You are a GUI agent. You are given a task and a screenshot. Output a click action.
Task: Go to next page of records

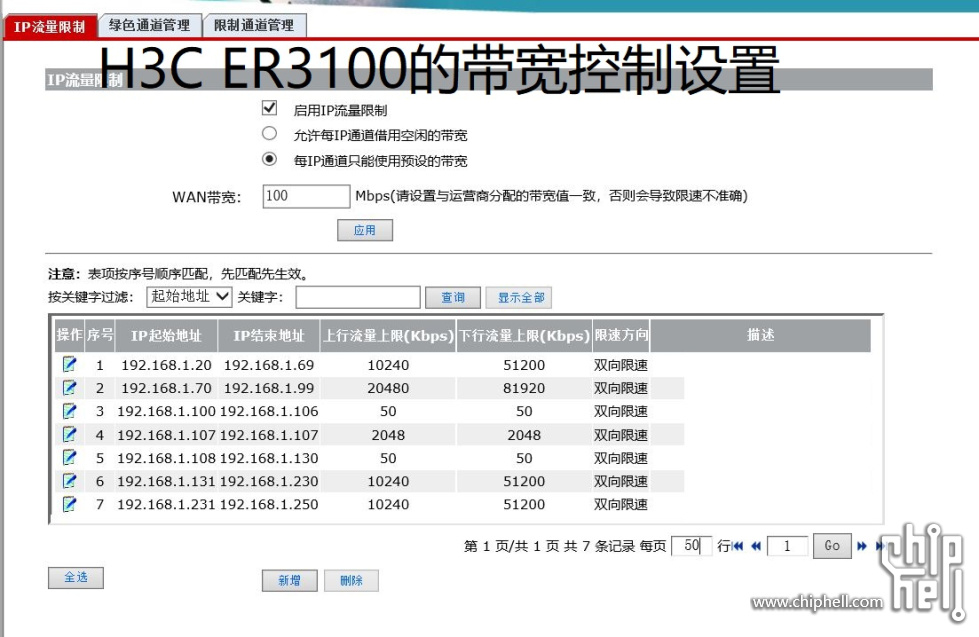point(862,546)
